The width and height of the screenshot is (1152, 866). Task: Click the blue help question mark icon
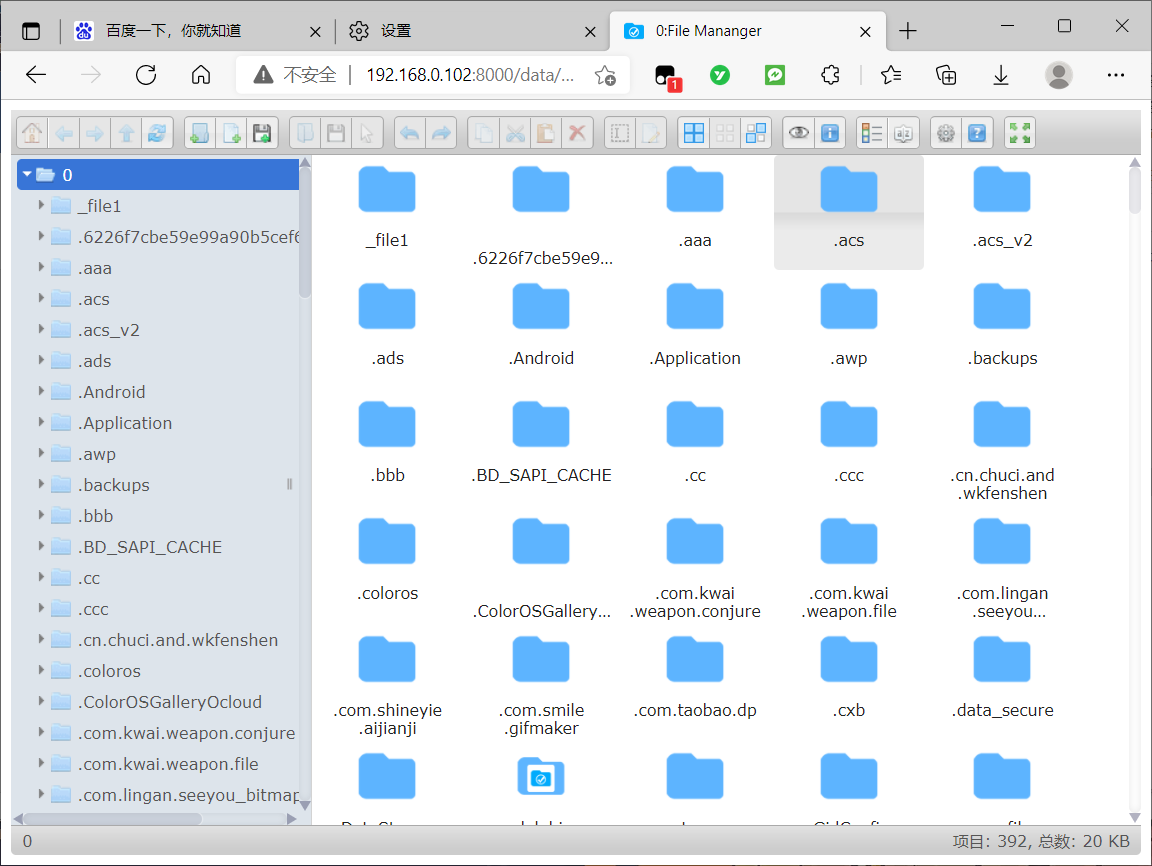(977, 133)
